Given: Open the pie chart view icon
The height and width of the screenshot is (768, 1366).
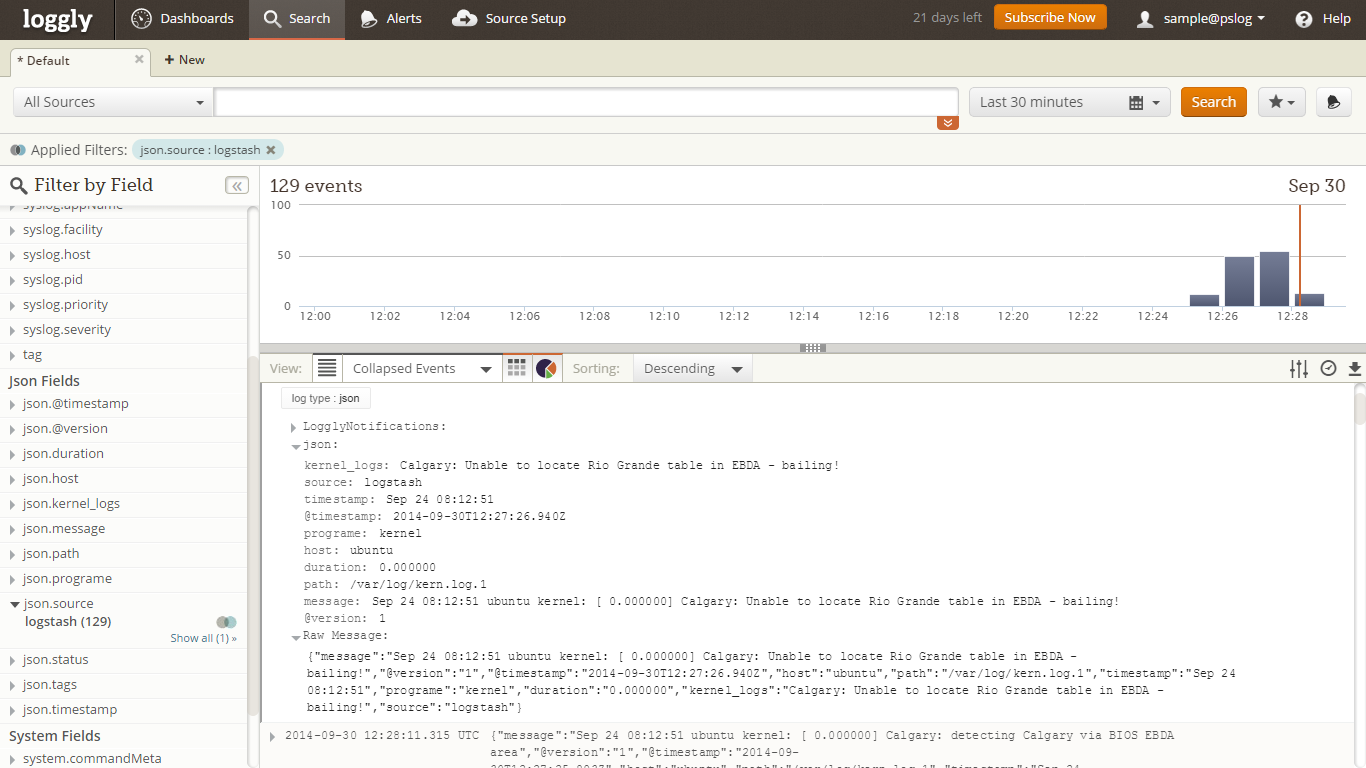Looking at the screenshot, I should [546, 368].
